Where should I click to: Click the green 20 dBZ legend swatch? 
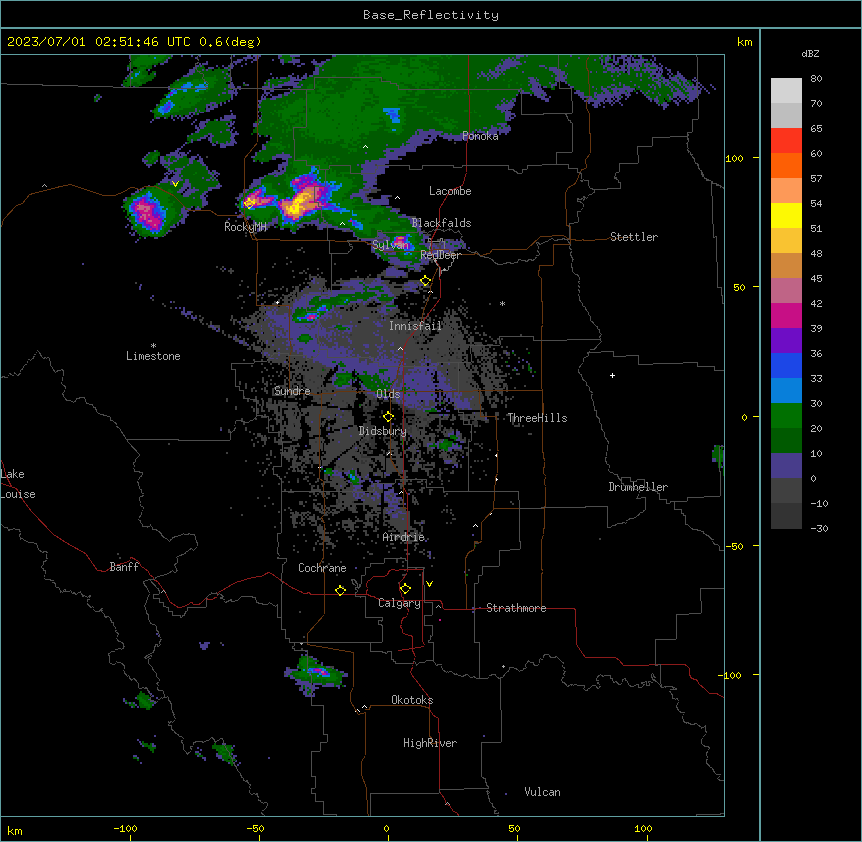pyautogui.click(x=786, y=416)
